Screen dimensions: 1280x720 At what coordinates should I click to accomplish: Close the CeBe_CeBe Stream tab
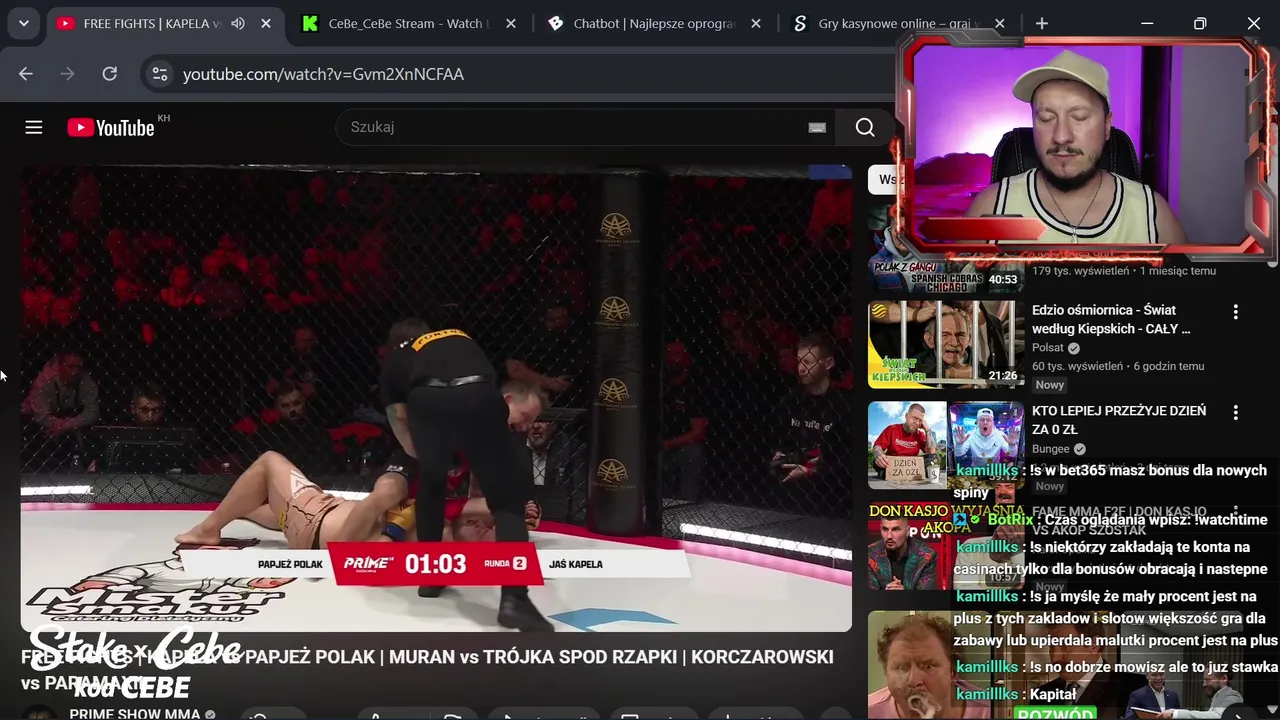click(x=510, y=23)
